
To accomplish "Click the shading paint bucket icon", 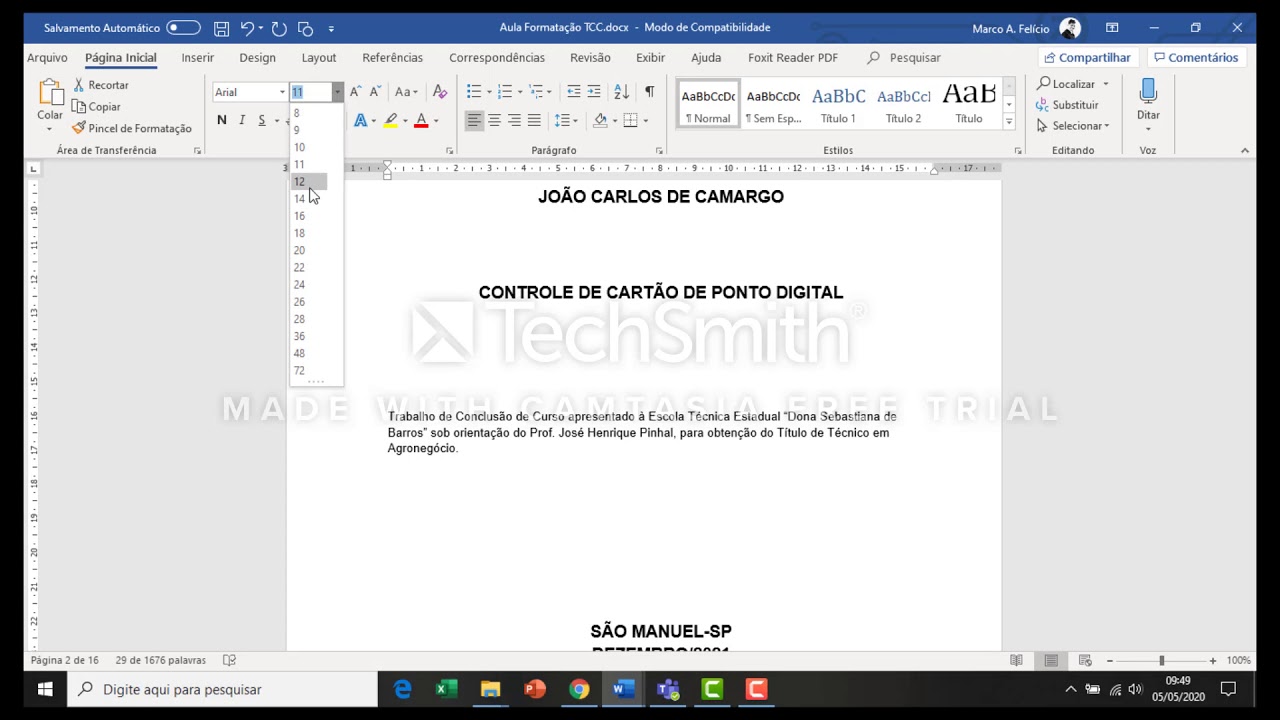I will point(600,121).
